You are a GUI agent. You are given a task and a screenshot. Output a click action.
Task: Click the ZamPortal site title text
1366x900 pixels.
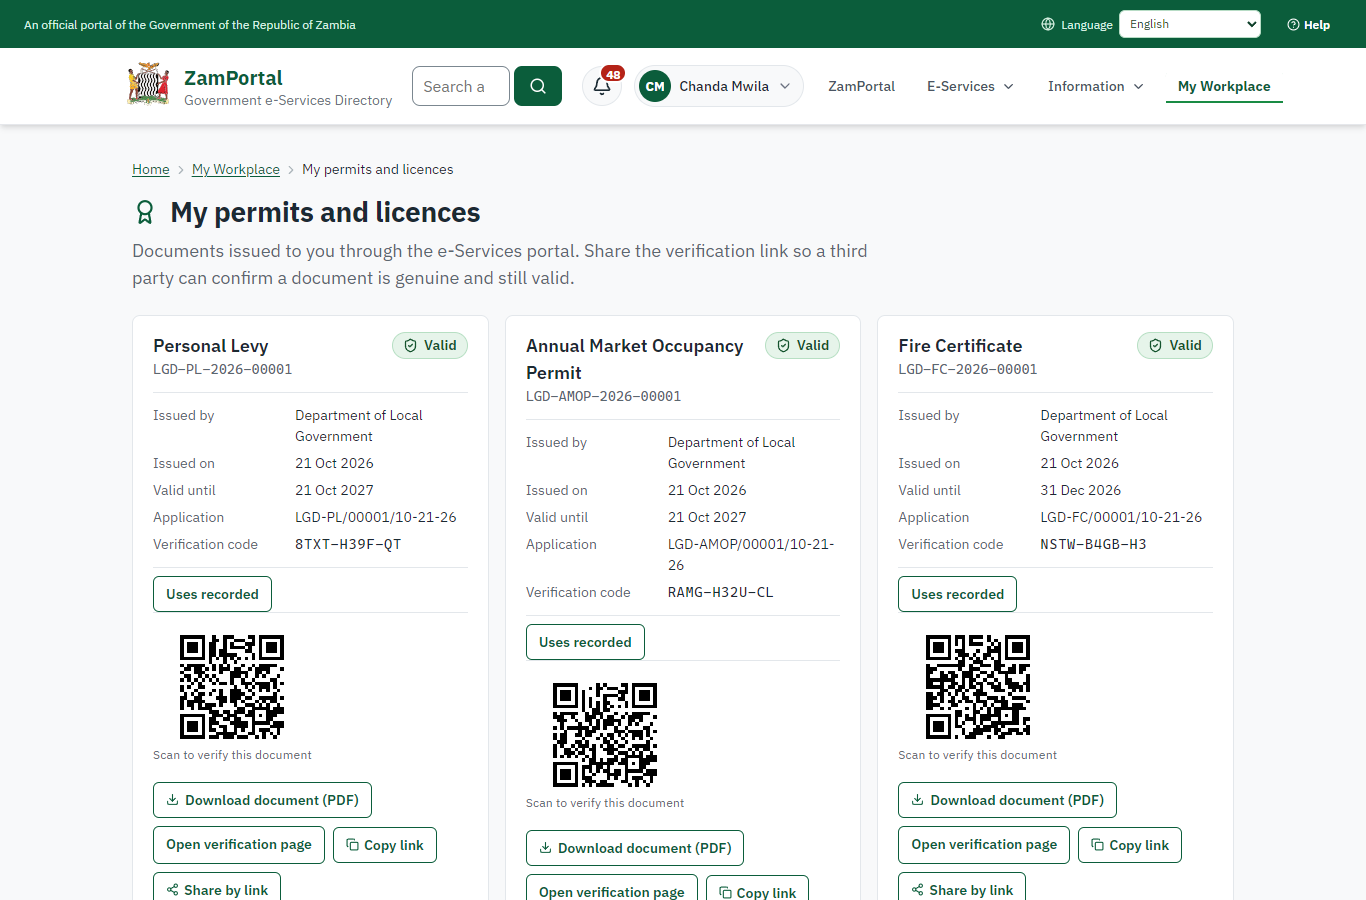(233, 78)
